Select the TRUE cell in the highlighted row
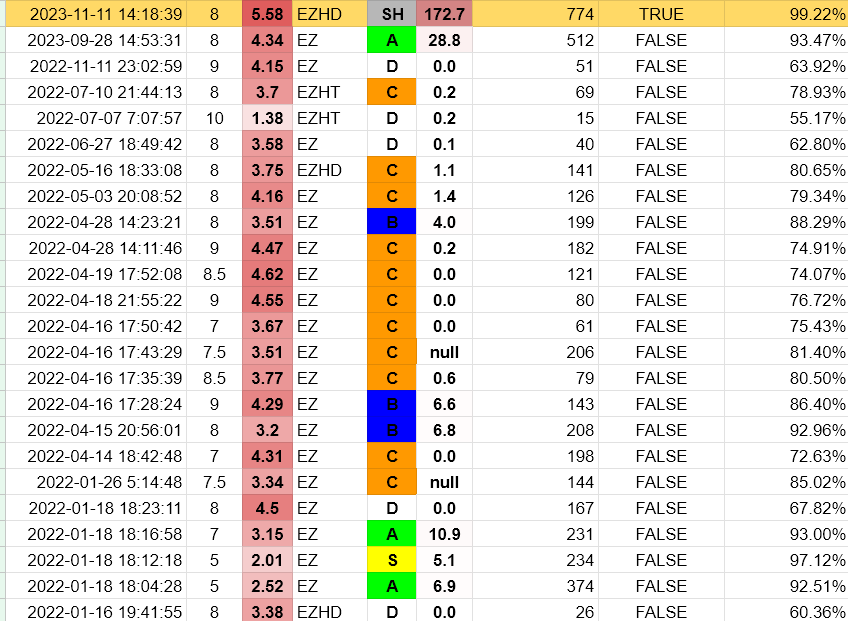Image resolution: width=848 pixels, height=621 pixels. (660, 14)
